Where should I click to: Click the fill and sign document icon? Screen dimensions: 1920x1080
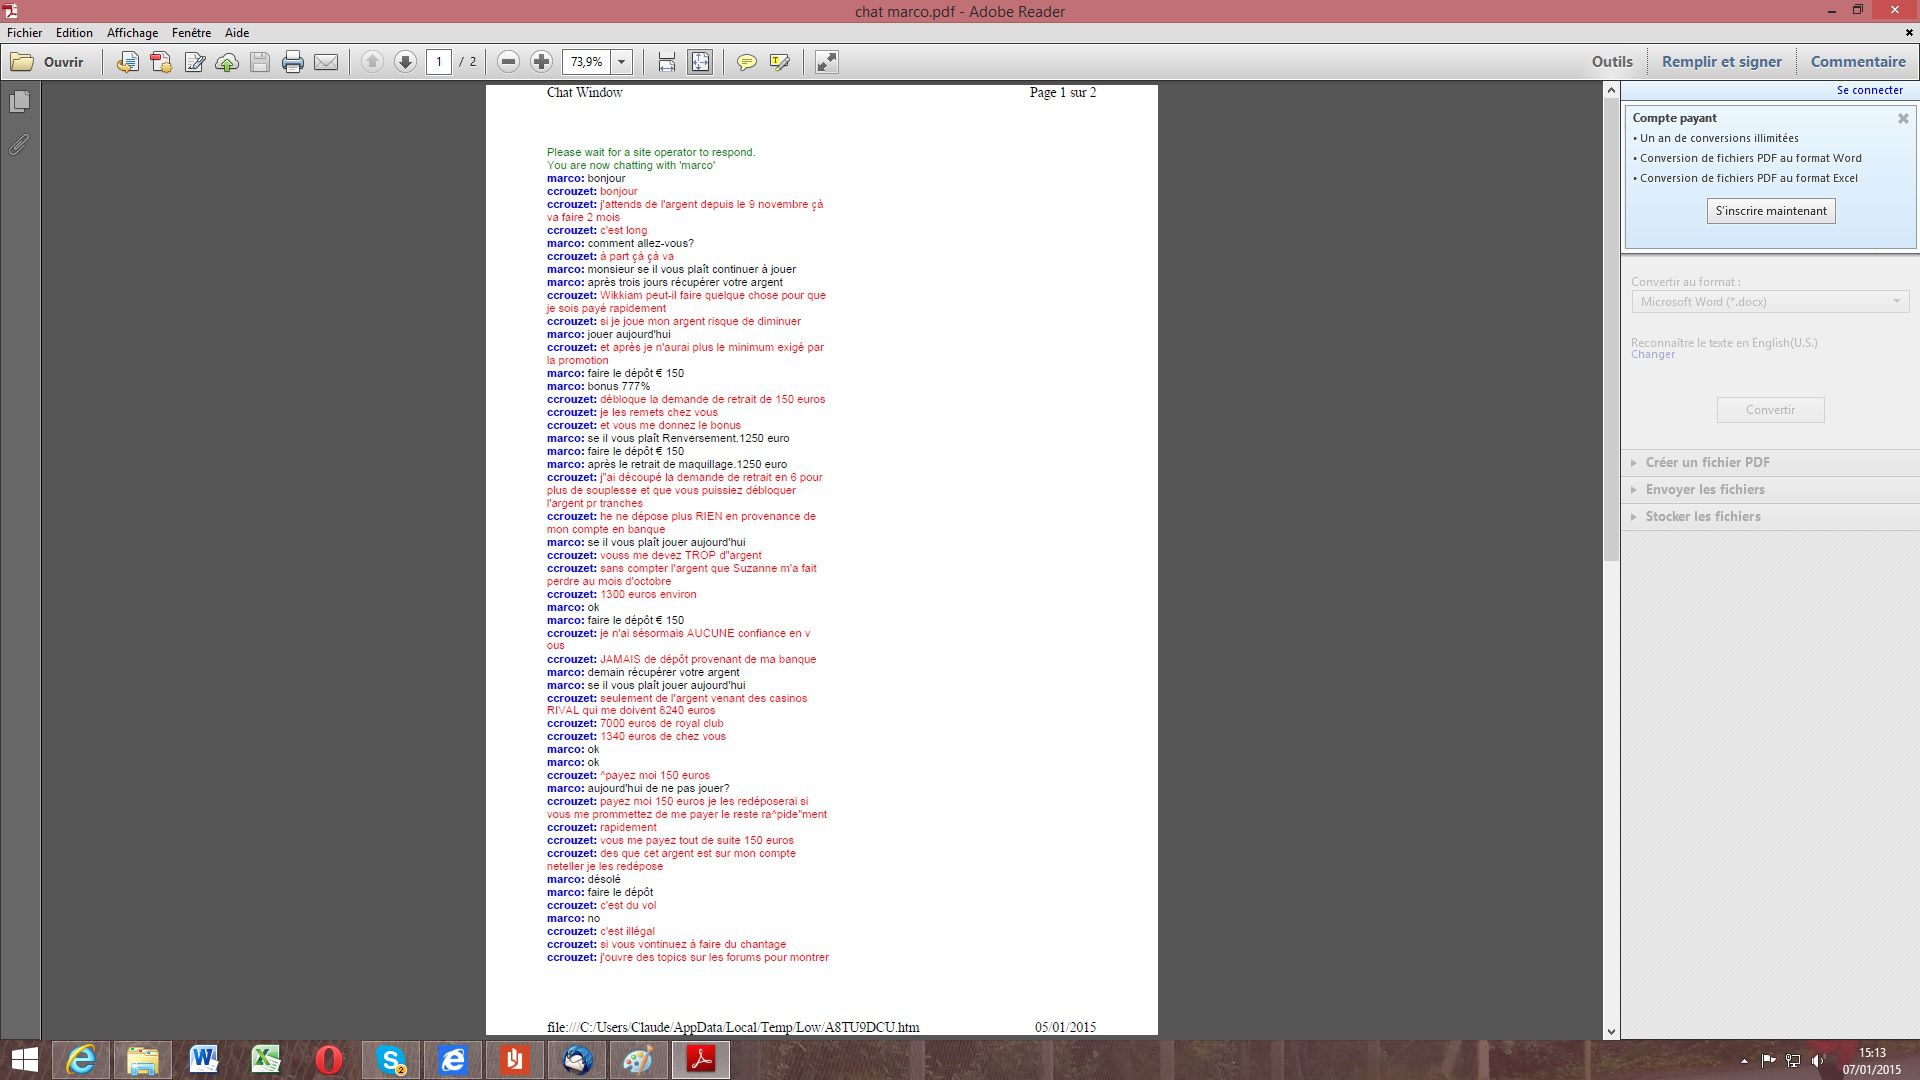coord(194,62)
